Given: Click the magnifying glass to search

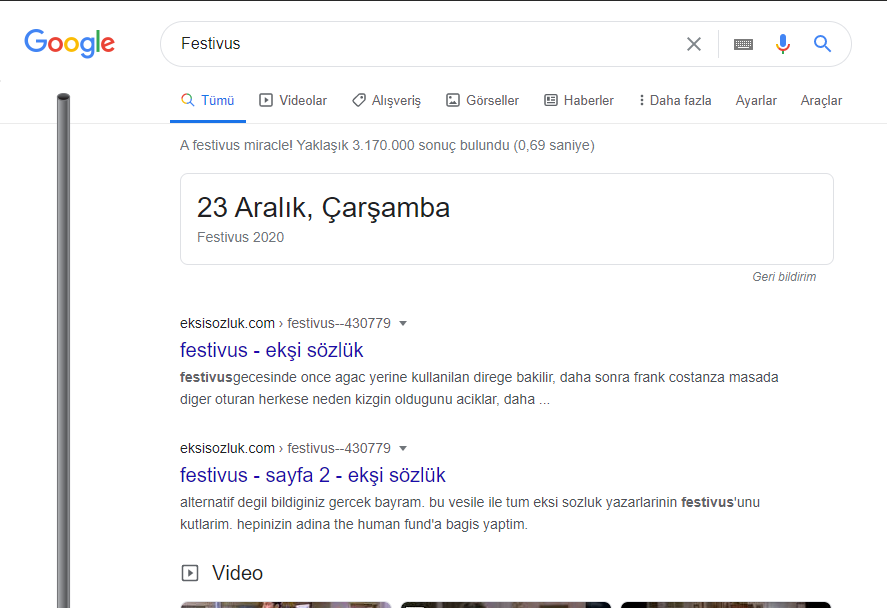Looking at the screenshot, I should point(822,44).
